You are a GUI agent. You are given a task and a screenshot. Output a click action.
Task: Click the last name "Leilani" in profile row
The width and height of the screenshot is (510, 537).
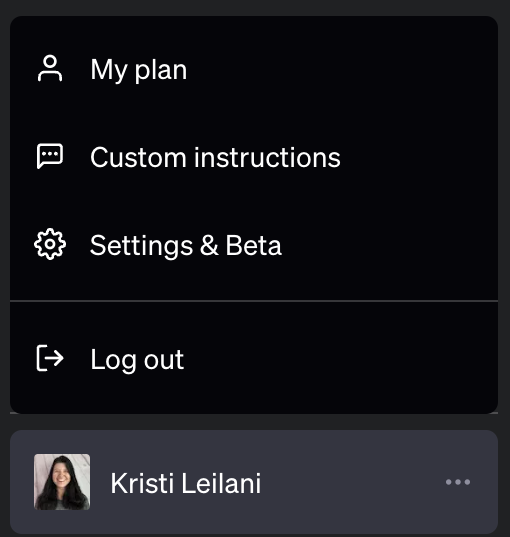click(221, 483)
